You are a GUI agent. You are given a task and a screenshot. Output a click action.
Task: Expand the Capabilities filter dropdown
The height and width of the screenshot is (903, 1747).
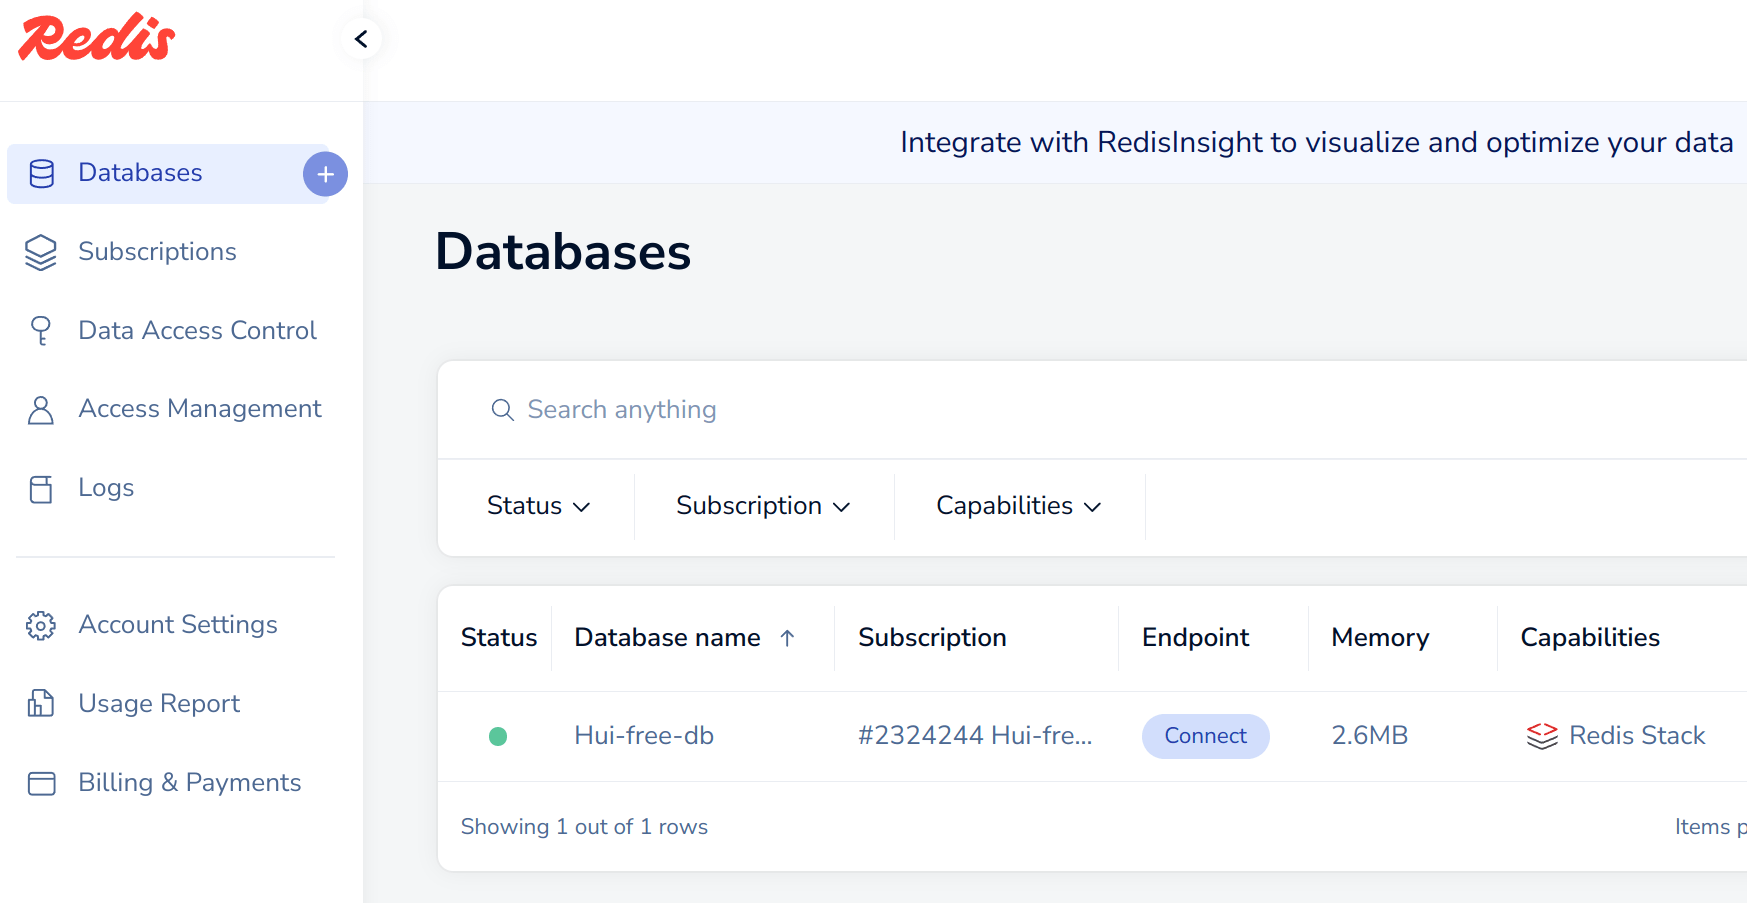[1018, 506]
